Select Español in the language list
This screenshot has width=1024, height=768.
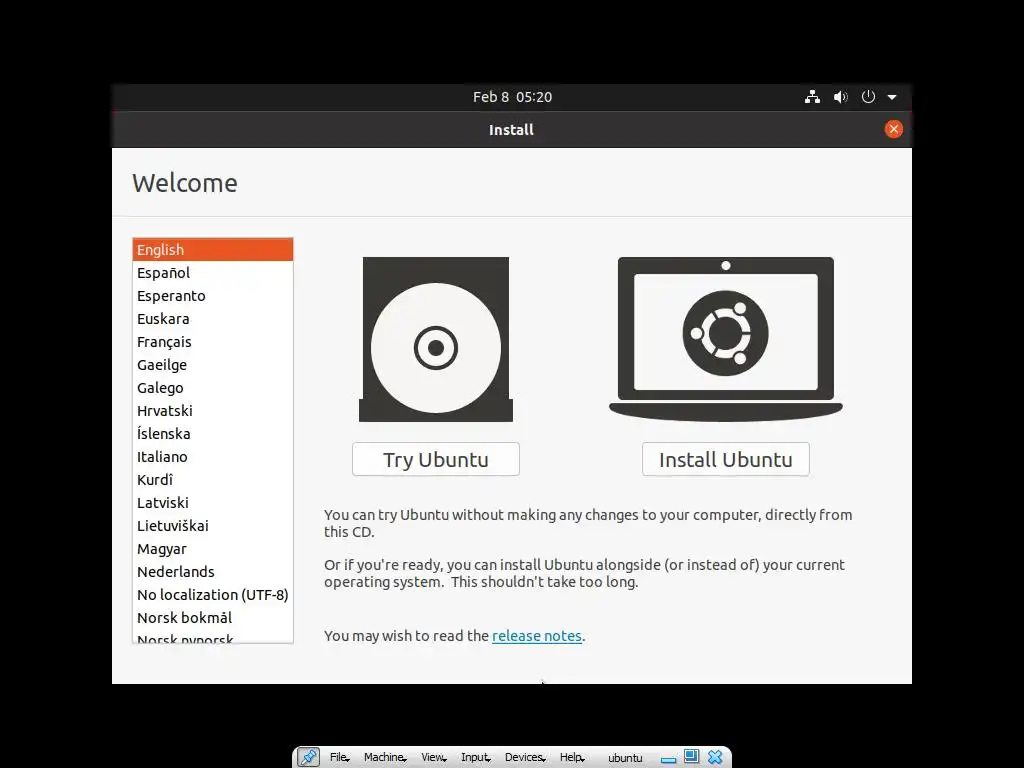[212, 272]
